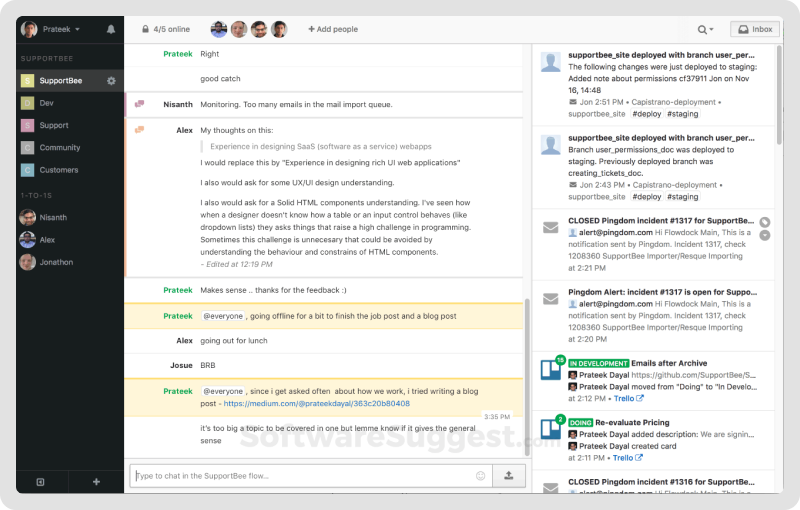Click #deploy tag on Jon 2:51 PM item
Image resolution: width=800 pixels, height=510 pixels.
646,114
